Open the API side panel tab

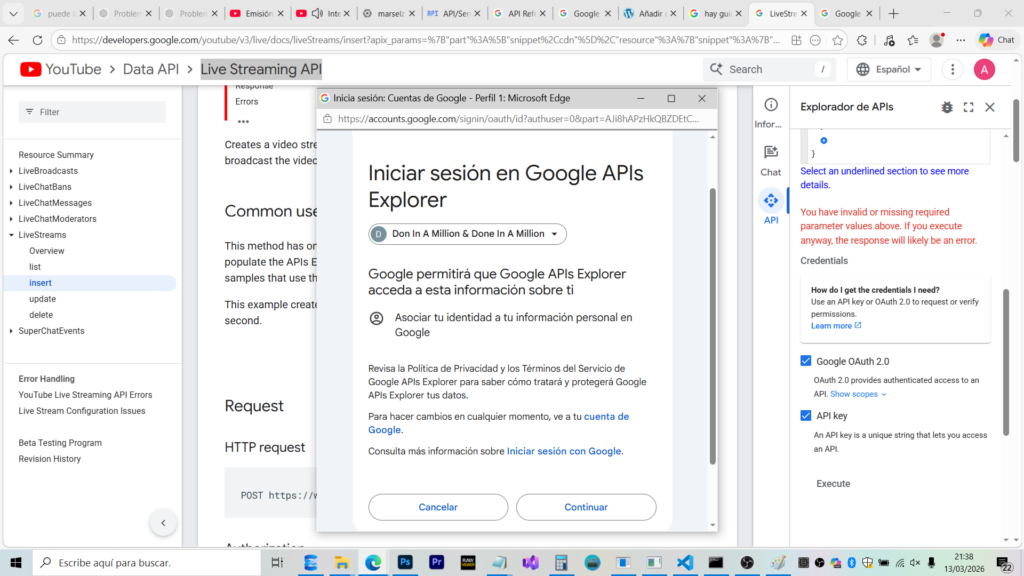pos(770,206)
